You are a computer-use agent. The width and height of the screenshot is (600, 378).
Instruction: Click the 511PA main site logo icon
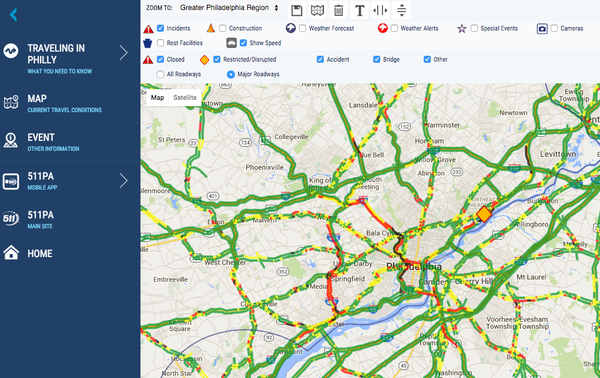[x=11, y=218]
